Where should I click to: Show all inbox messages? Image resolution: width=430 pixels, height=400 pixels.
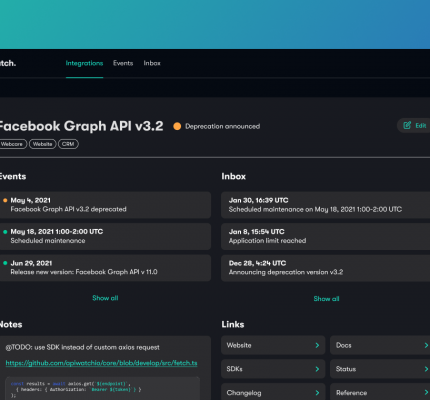tap(326, 299)
